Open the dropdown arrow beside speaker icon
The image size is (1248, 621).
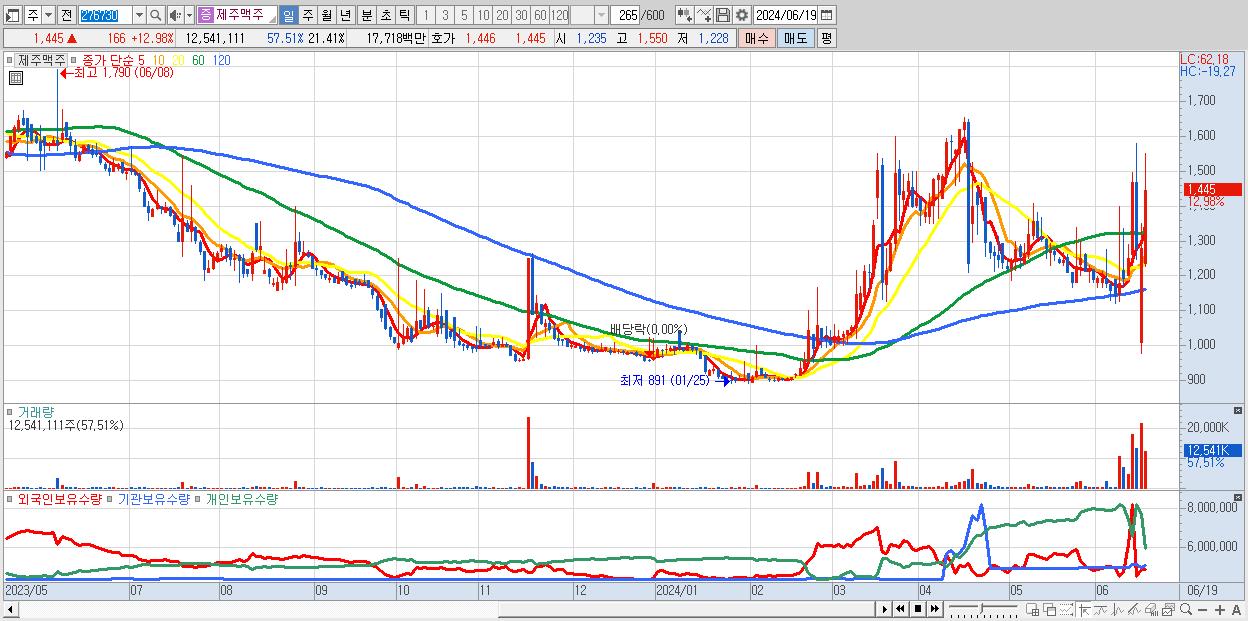click(x=189, y=16)
